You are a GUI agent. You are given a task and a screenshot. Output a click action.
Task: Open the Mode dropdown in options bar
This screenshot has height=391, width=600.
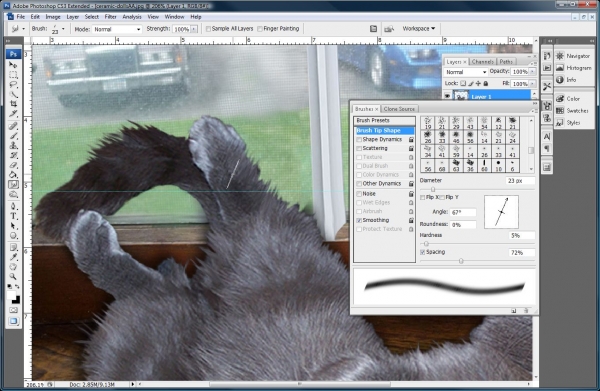click(x=117, y=29)
